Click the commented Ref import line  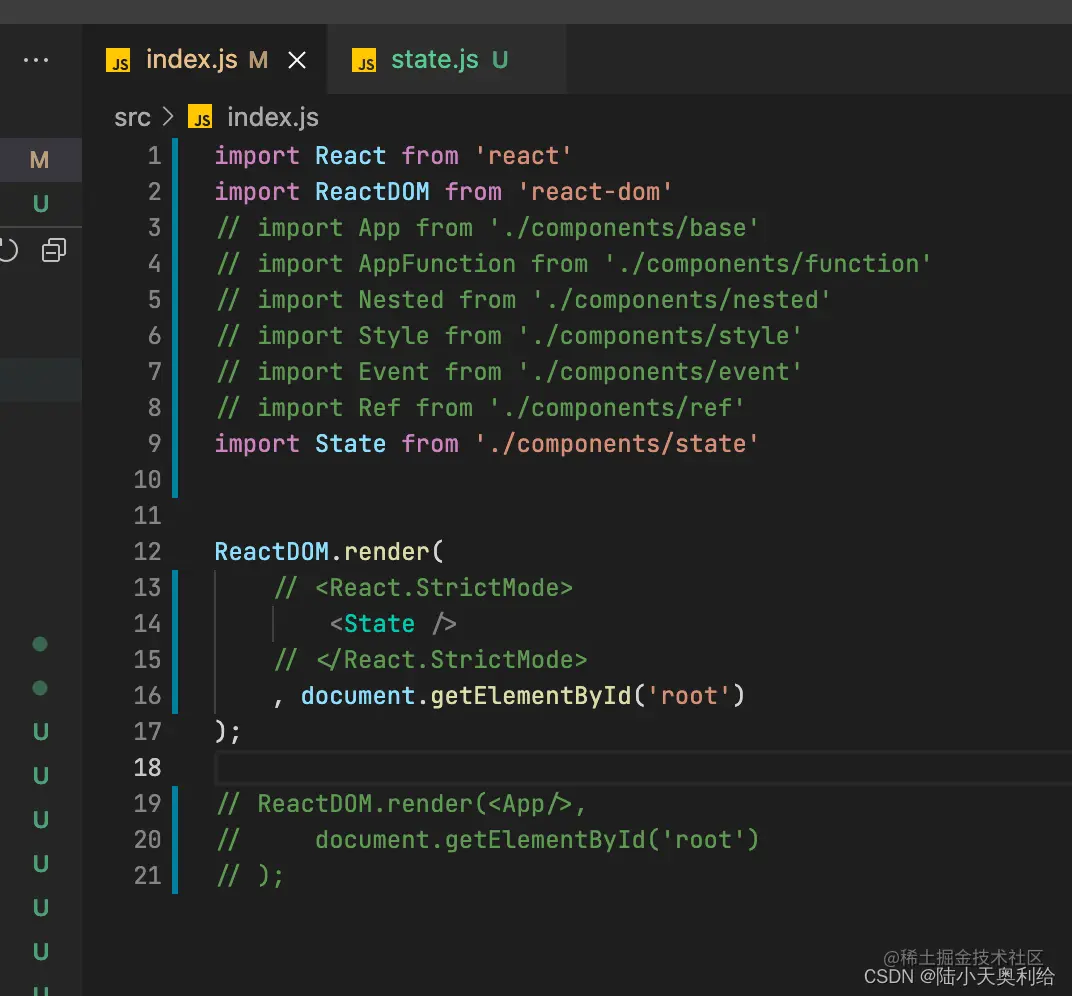[x=480, y=408]
